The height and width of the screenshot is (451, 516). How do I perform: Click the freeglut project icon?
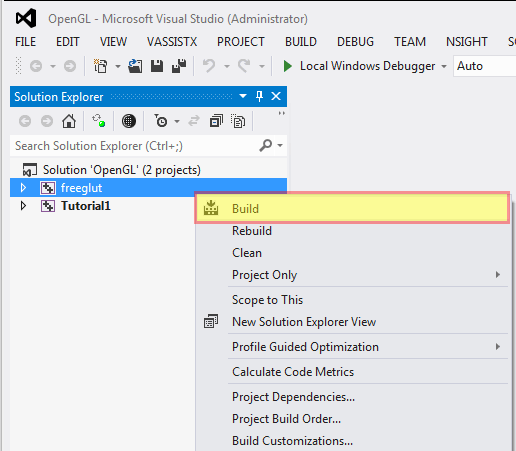pos(48,188)
